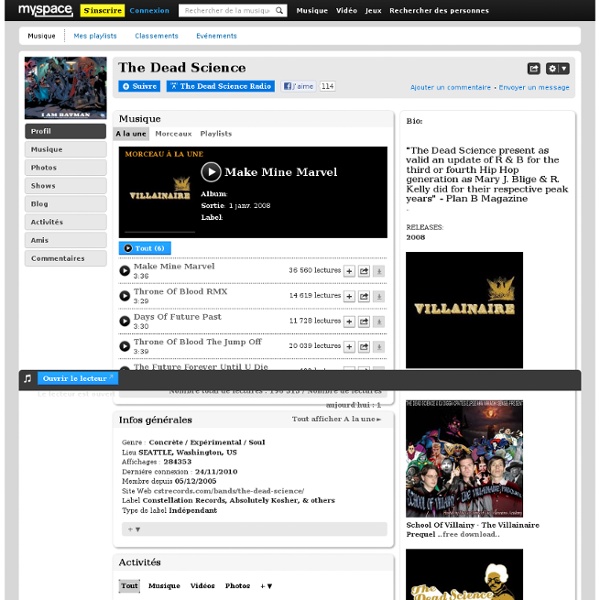Click Tout afficher A la une link
600x600 pixels.
pos(336,419)
